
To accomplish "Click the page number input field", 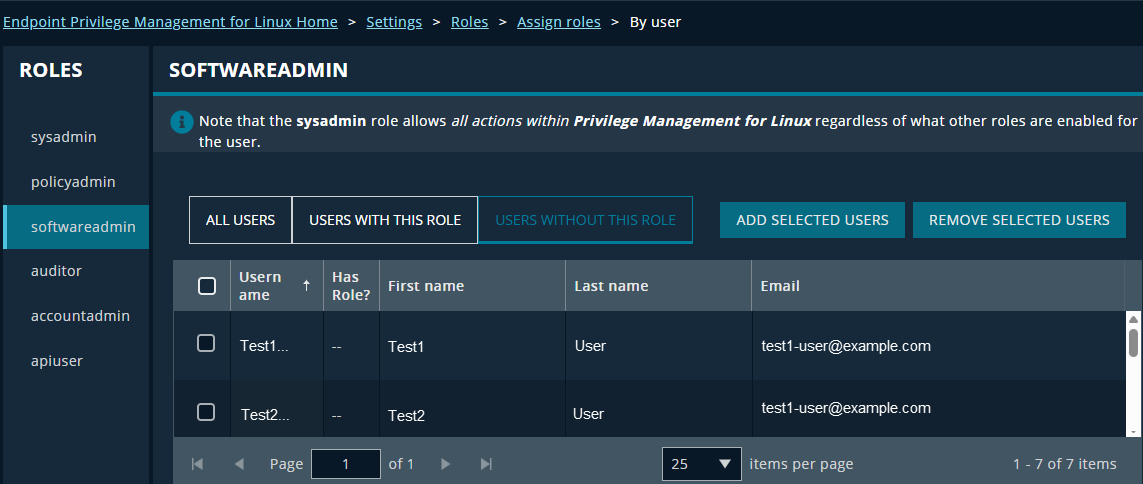I will (x=346, y=464).
